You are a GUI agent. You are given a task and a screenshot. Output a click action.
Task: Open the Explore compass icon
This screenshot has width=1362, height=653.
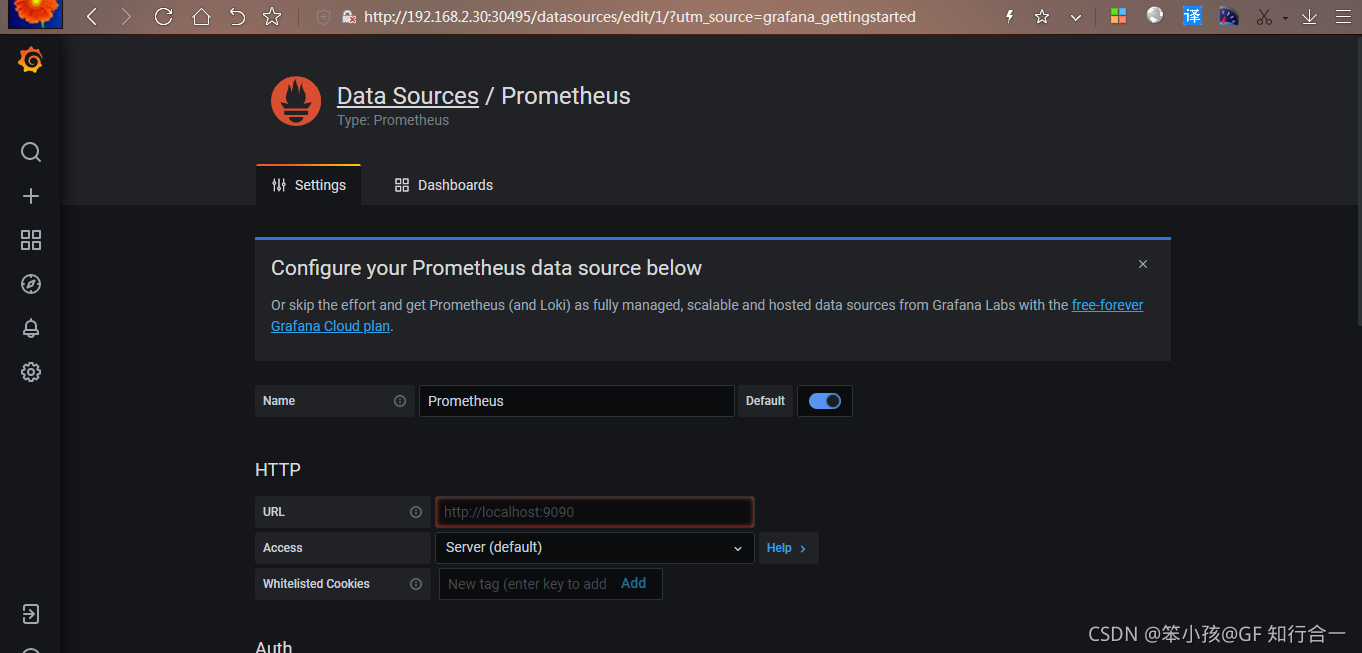pos(31,284)
